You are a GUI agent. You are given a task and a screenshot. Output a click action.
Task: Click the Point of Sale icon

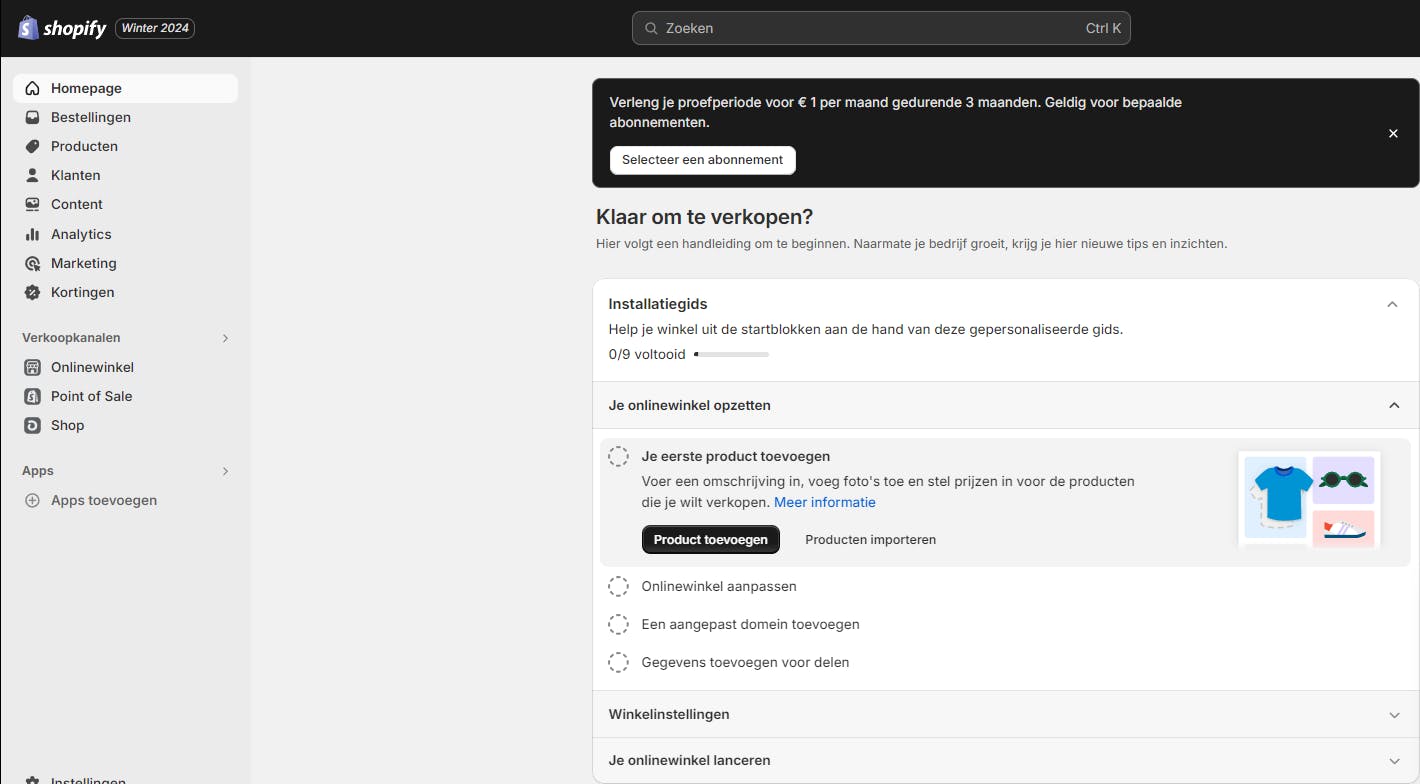click(32, 396)
